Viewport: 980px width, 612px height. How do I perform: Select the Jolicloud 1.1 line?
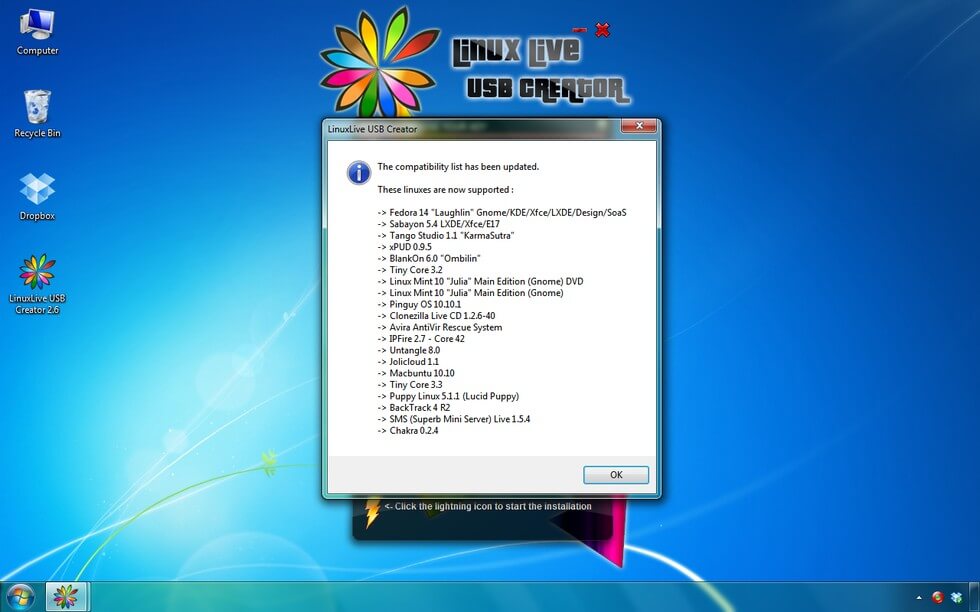pos(408,361)
